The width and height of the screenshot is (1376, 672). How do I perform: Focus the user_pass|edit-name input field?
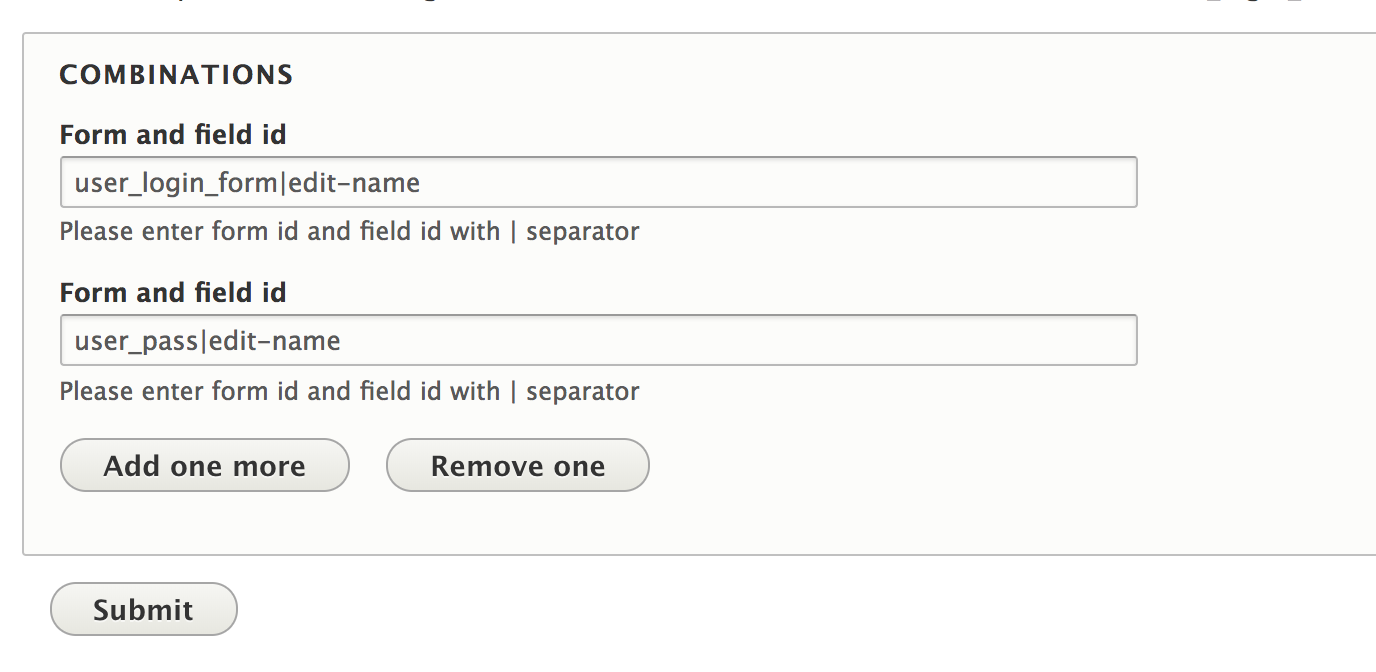[598, 341]
